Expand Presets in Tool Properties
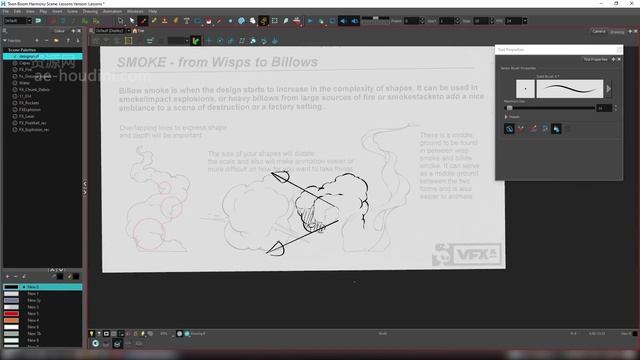The width and height of the screenshot is (640, 360). click(x=506, y=117)
